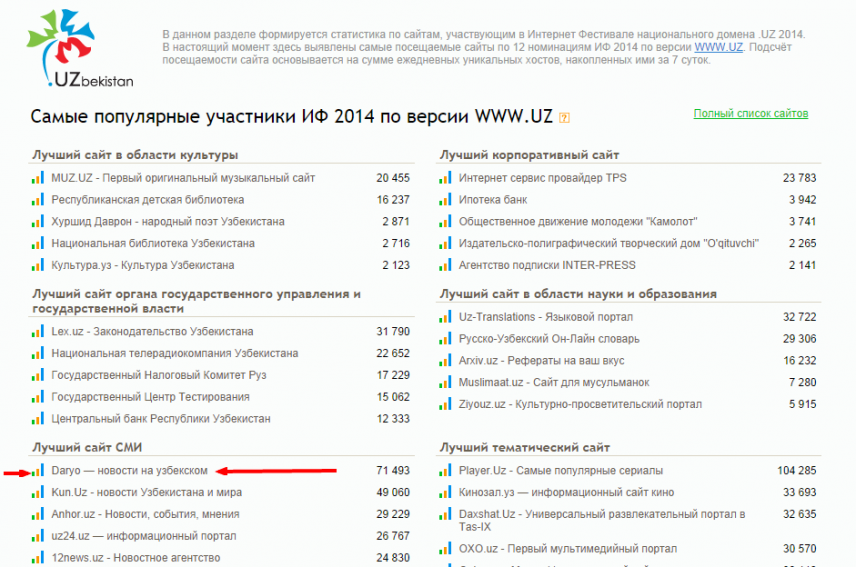Open Kun.Uz - новости Узбекистана и мира

pyautogui.click(x=146, y=492)
